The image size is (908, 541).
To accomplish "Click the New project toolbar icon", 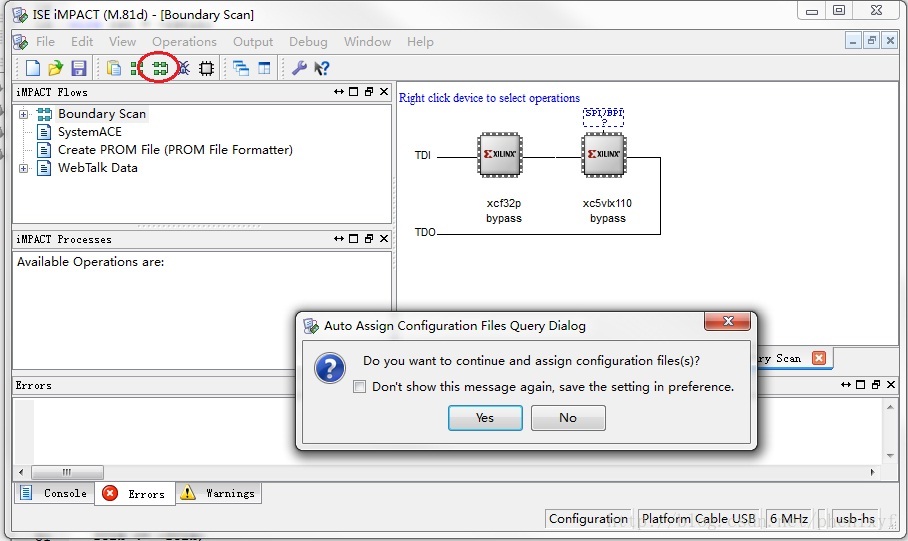I will 33,68.
